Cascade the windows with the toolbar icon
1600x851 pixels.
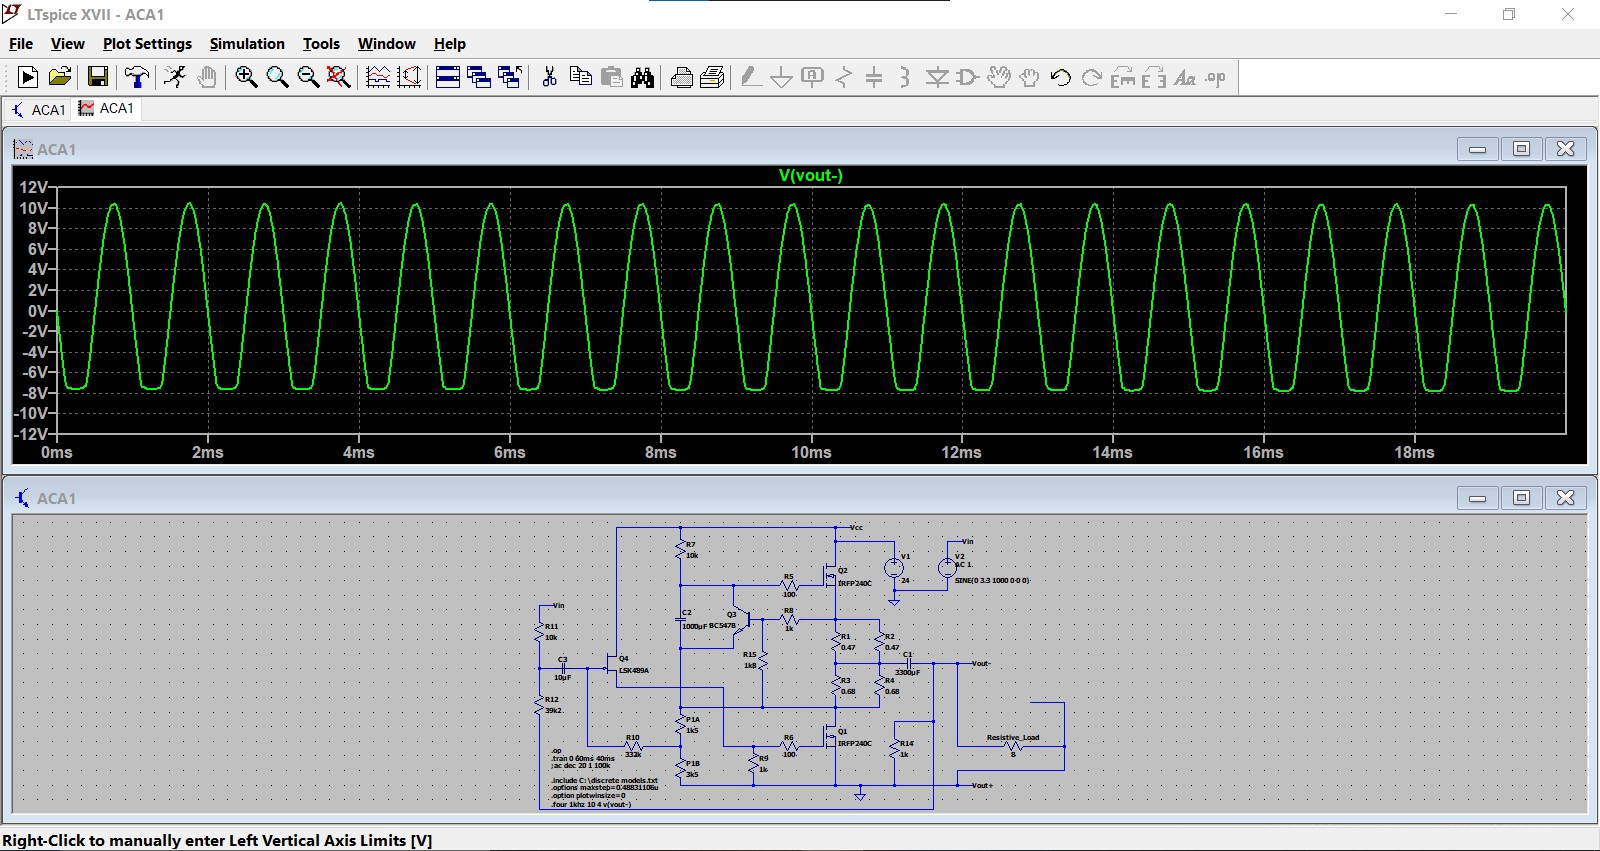point(479,77)
